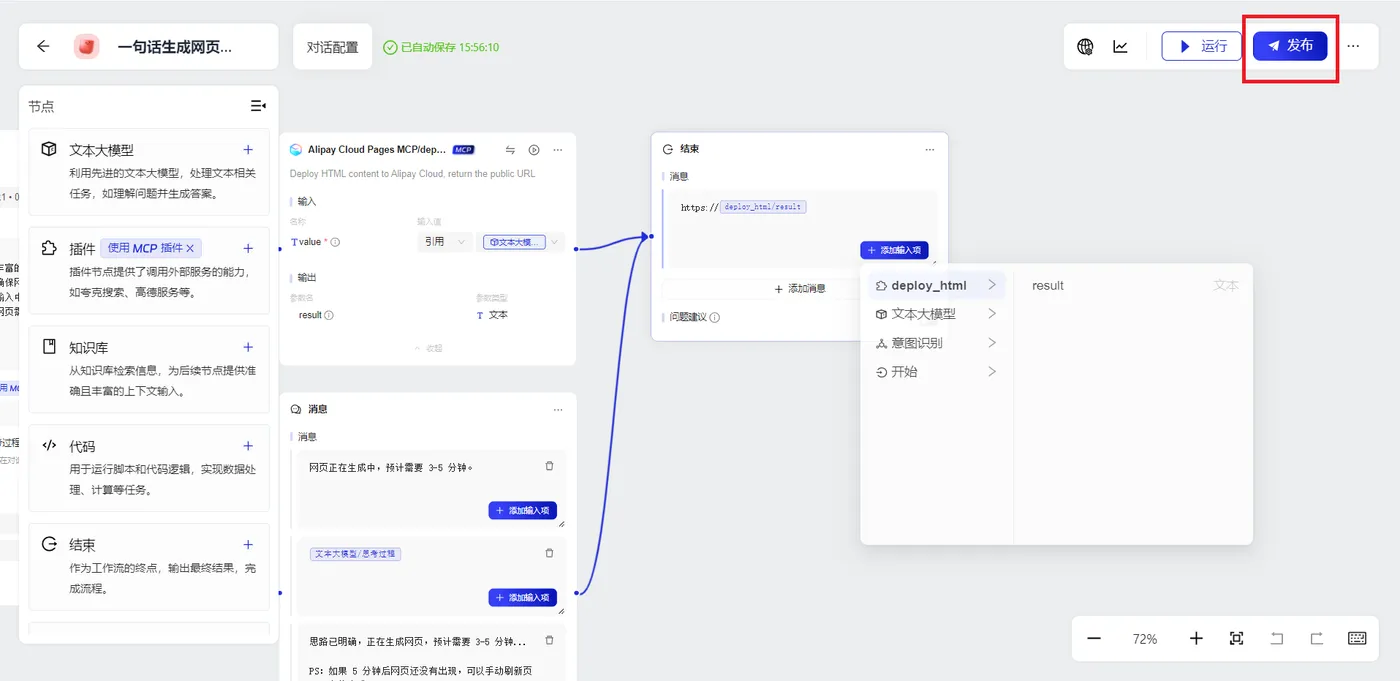
Task: Click the redo arrow in bottom toolbar
Action: coord(1317,638)
